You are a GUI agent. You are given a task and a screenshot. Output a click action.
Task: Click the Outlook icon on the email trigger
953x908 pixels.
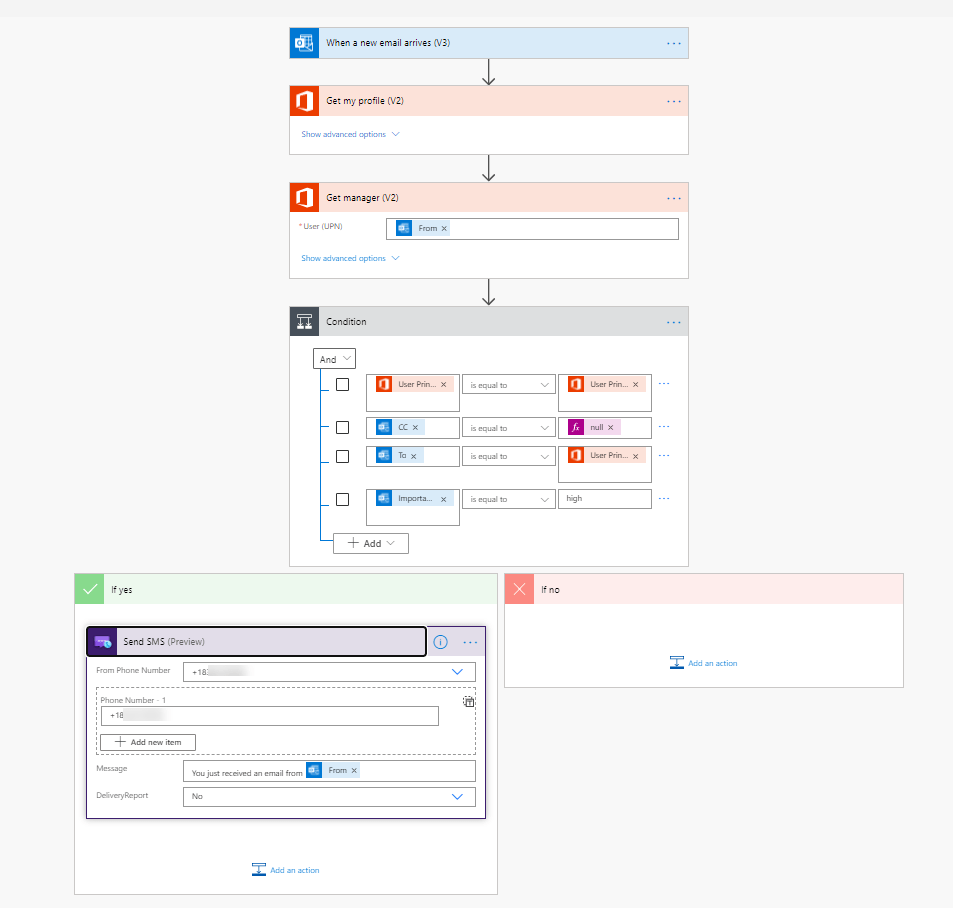[304, 43]
